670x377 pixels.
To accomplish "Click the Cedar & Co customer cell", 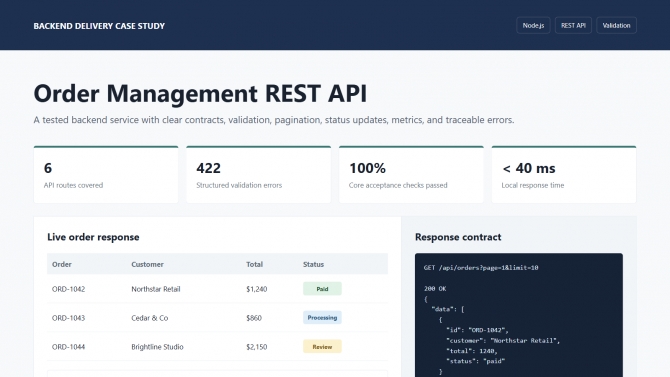I will 150,318.
